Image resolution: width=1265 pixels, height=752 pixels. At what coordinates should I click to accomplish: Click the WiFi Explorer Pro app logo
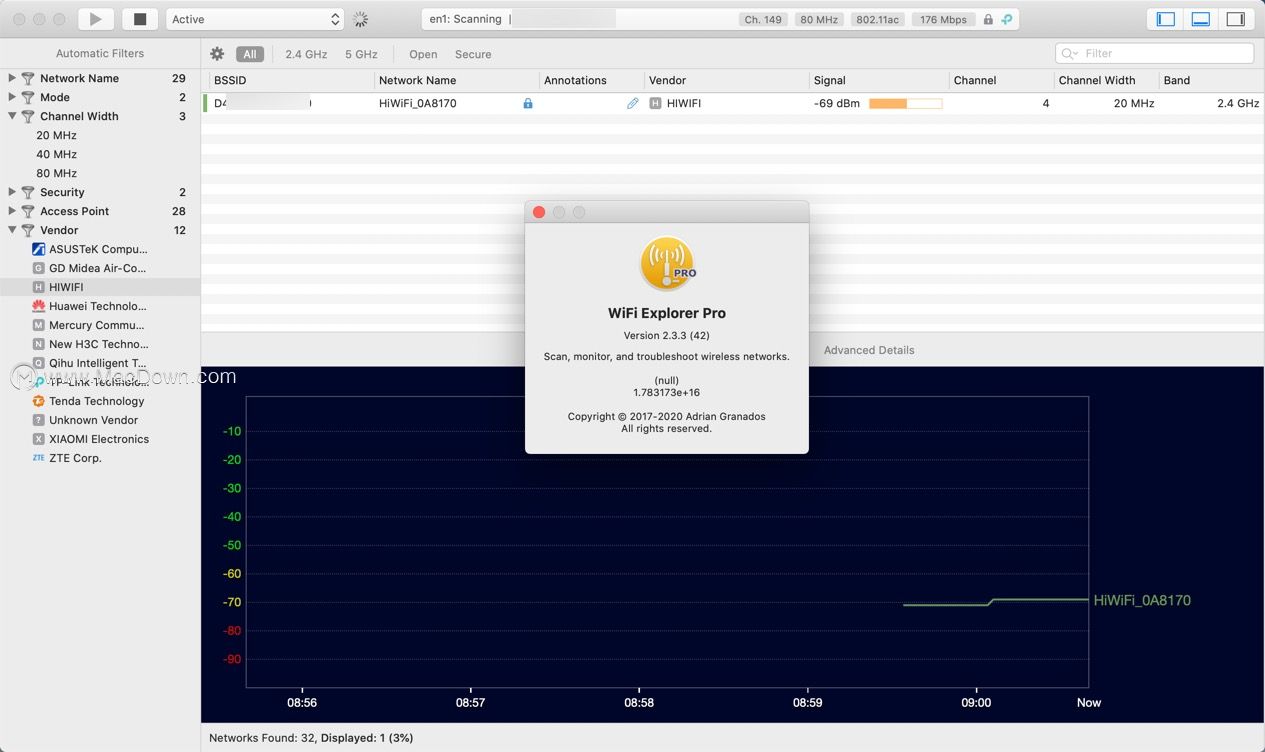point(667,264)
